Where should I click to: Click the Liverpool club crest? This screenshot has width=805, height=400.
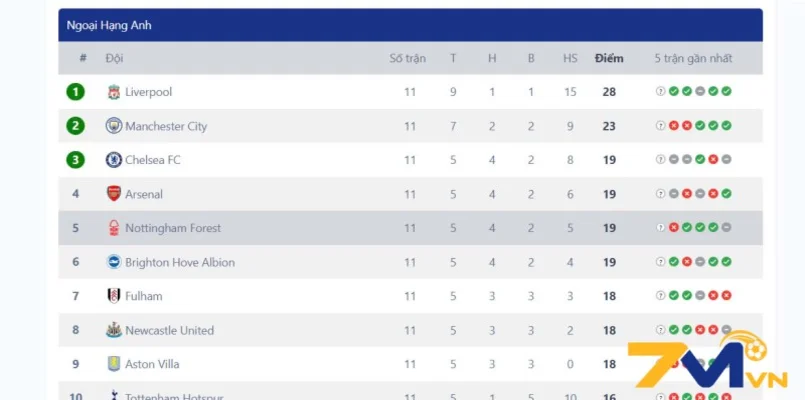coord(114,92)
